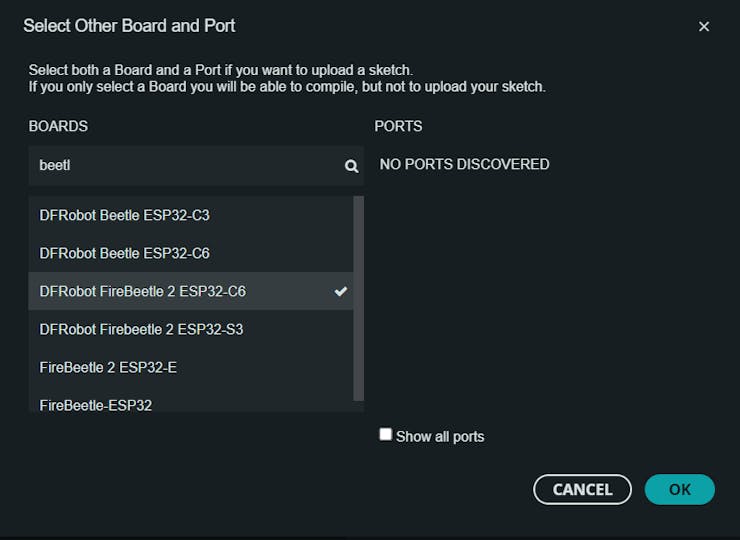
Task: Click the BOARDS column heading
Action: pos(58,126)
